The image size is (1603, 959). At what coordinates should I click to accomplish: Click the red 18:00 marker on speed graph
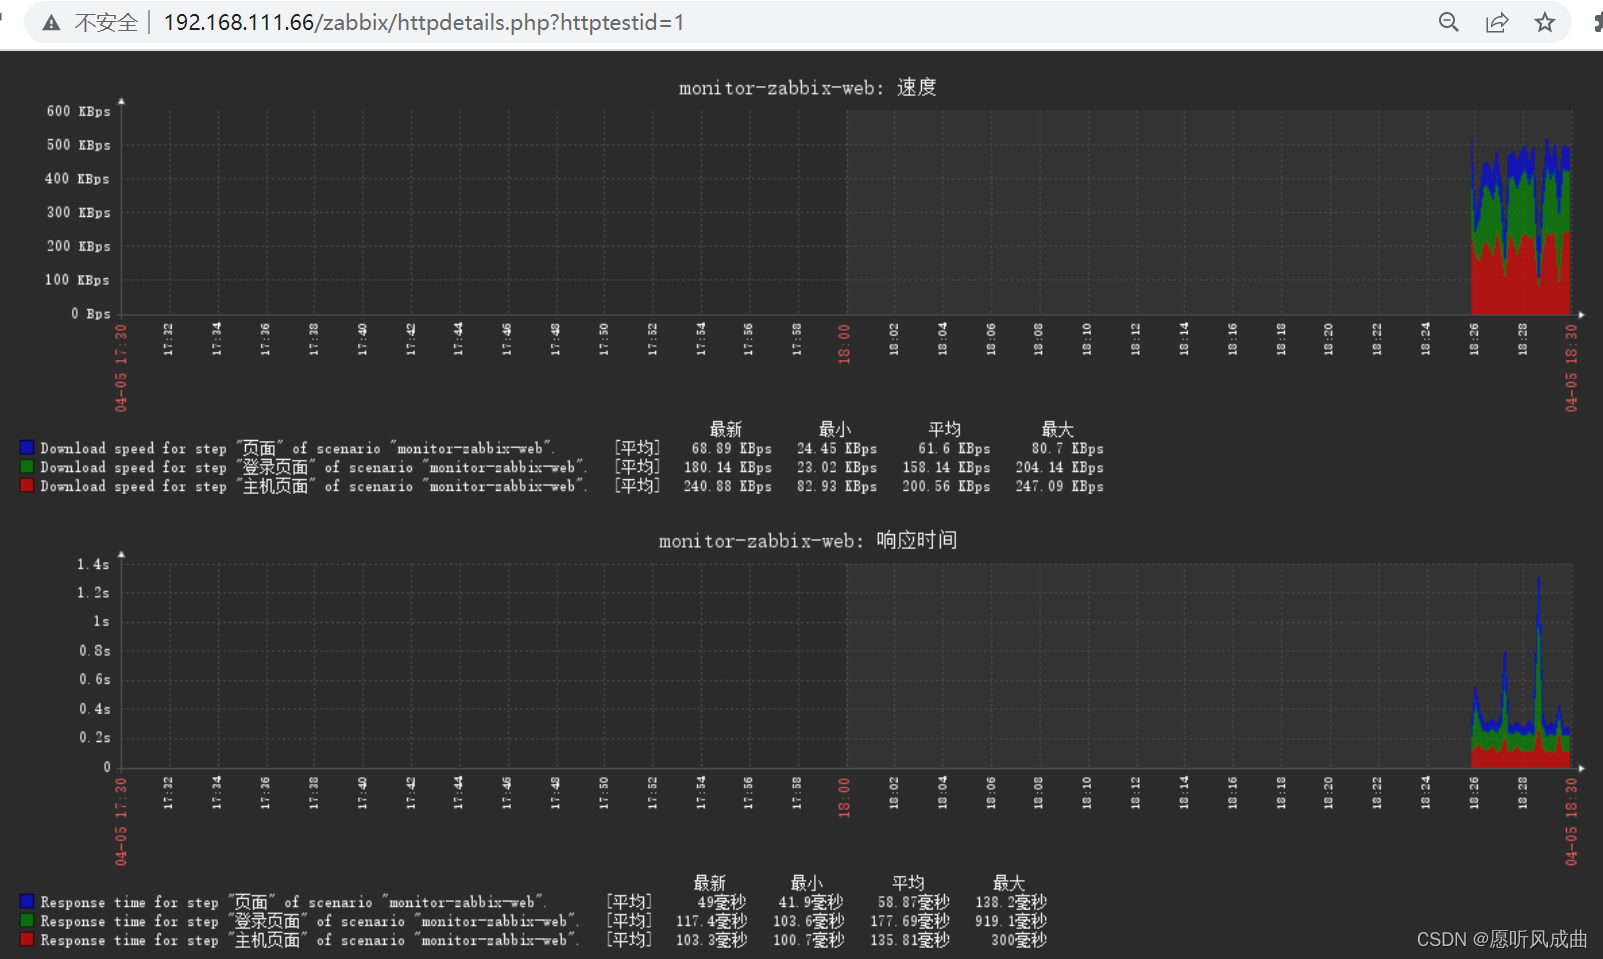[x=844, y=344]
